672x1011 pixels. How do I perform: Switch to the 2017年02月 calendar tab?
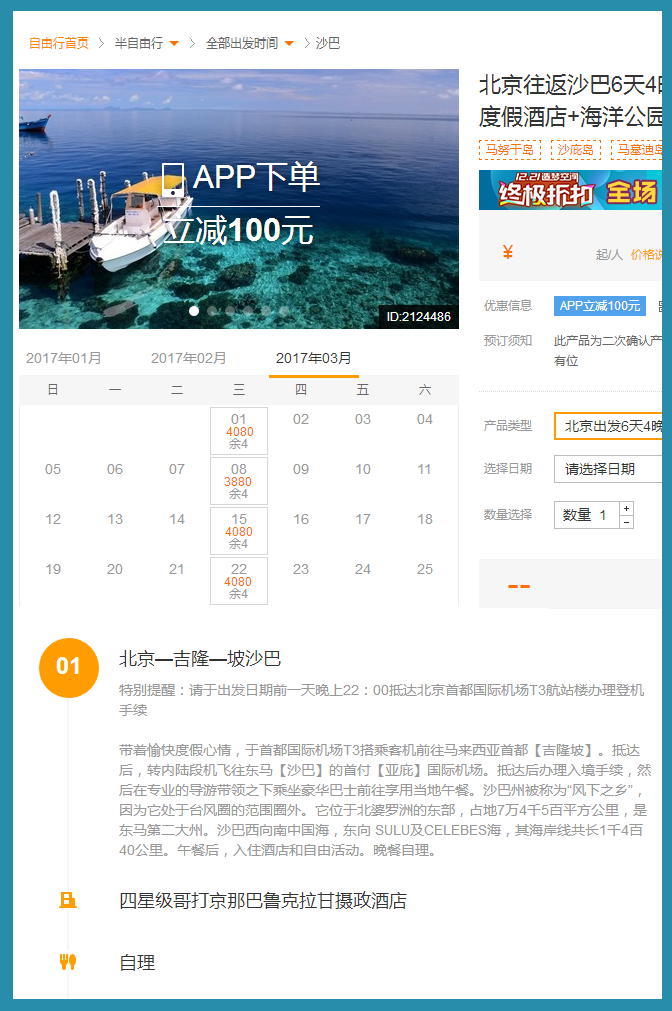pos(189,358)
